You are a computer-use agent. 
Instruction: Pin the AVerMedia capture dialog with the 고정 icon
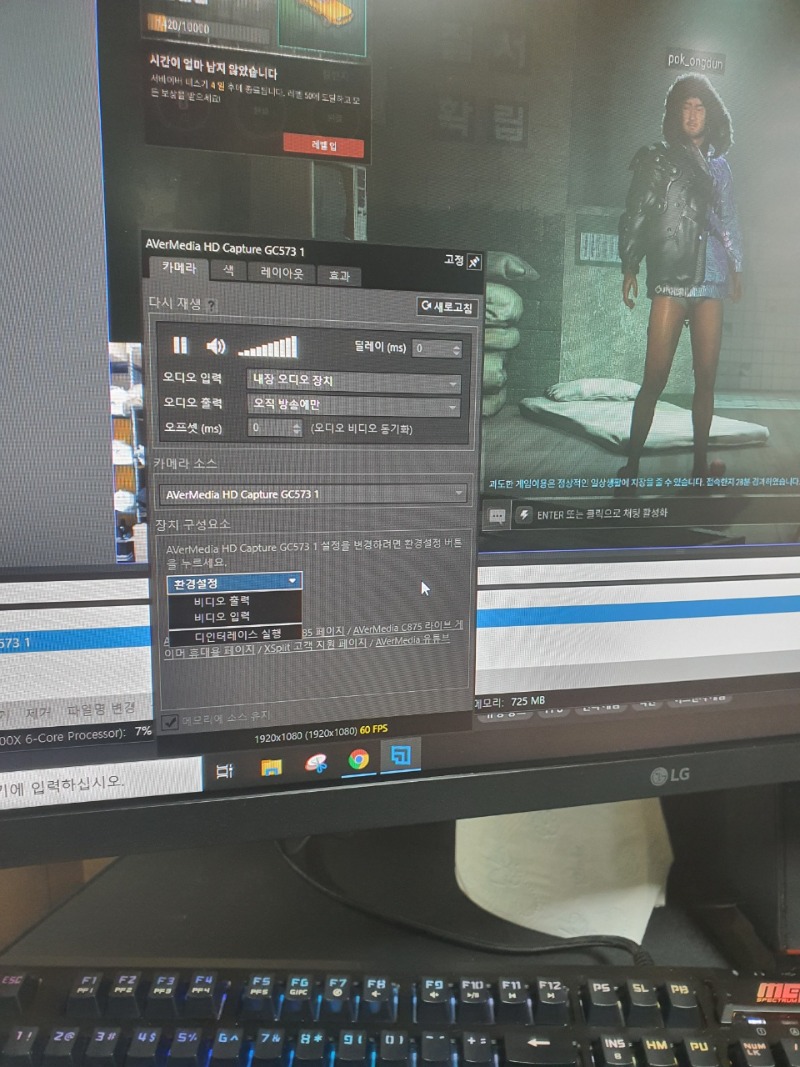point(474,262)
